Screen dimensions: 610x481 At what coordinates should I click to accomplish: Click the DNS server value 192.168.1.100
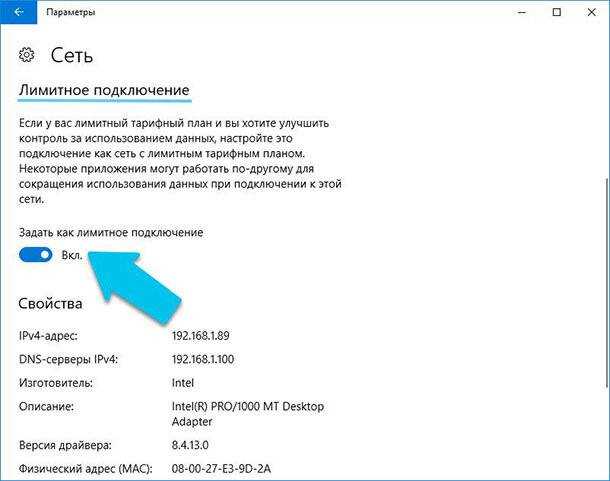(203, 359)
